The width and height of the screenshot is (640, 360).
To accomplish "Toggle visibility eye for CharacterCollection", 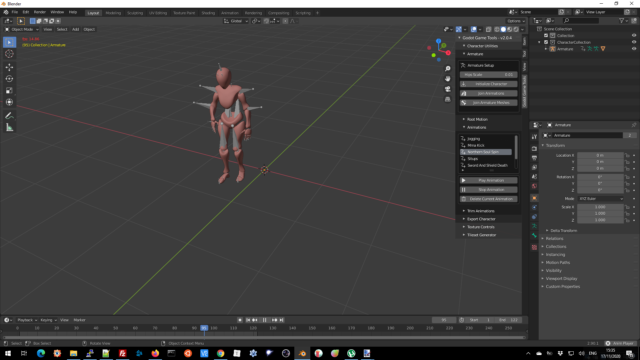I will tap(634, 42).
